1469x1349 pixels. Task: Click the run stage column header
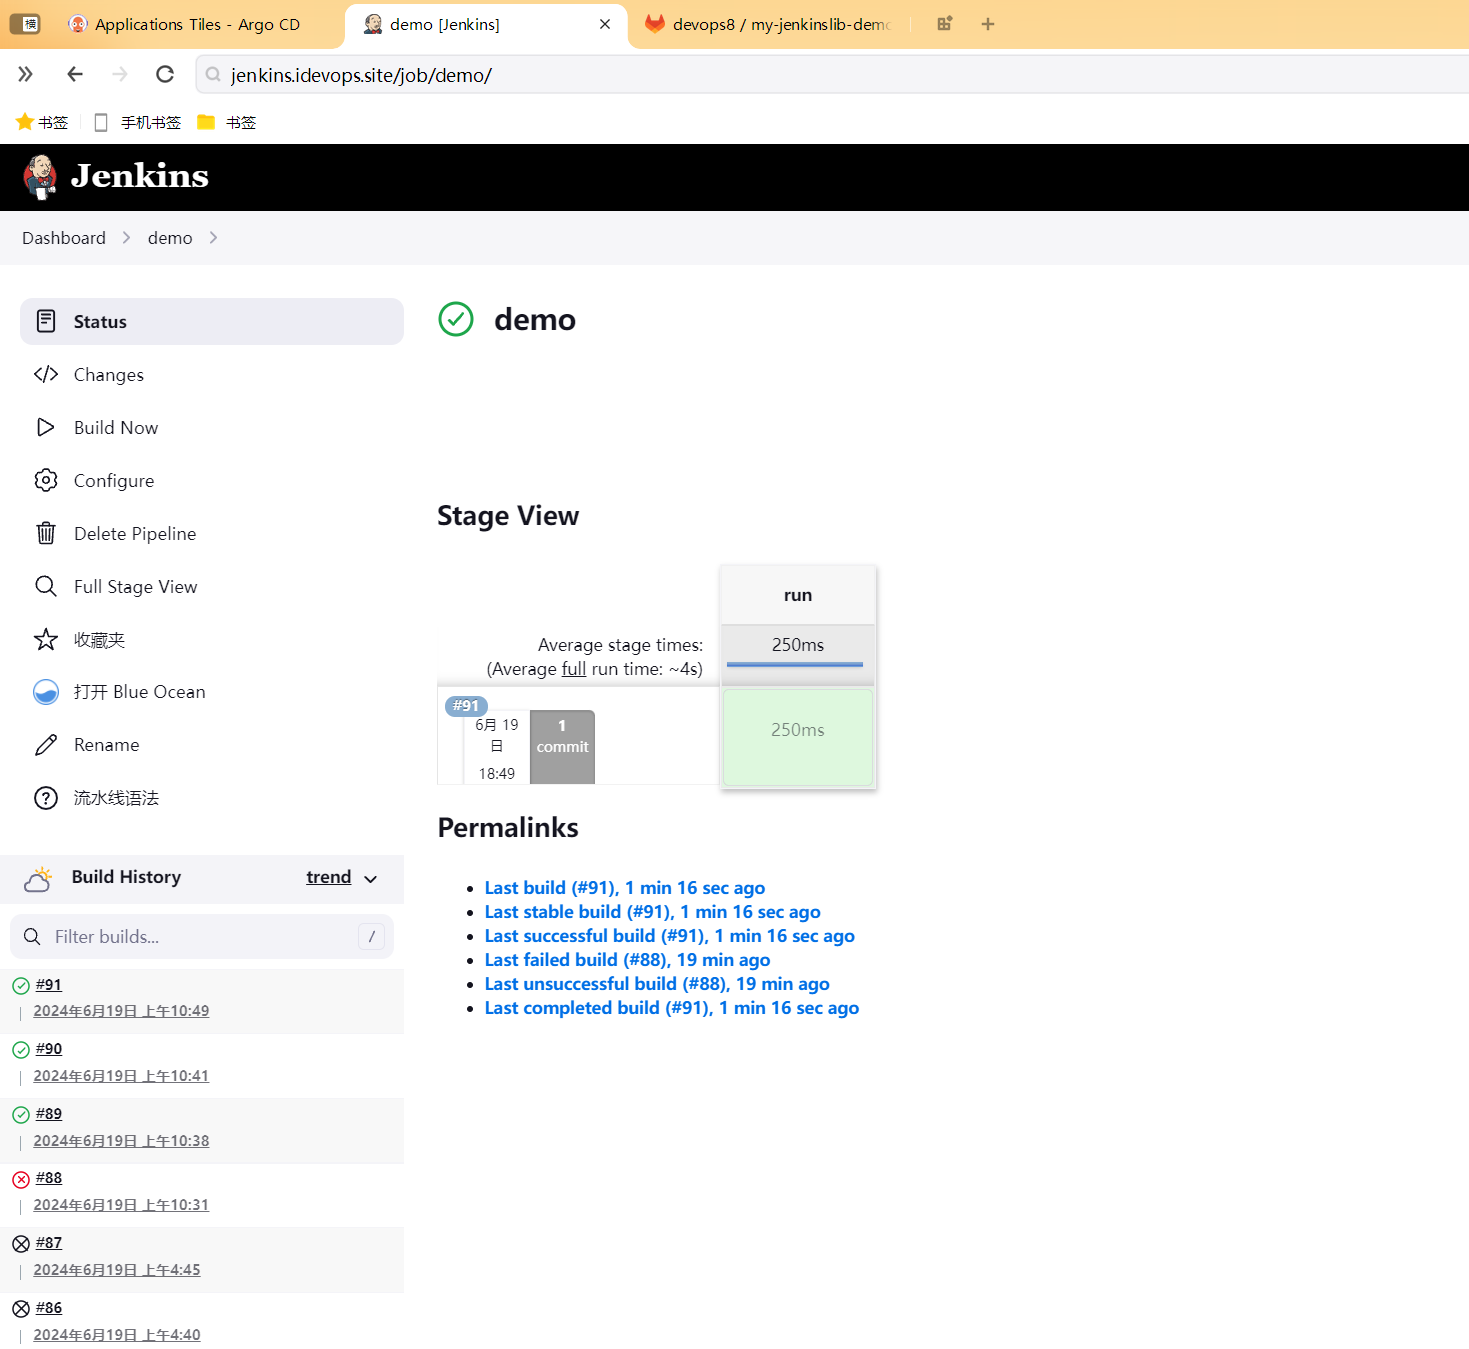(x=798, y=595)
